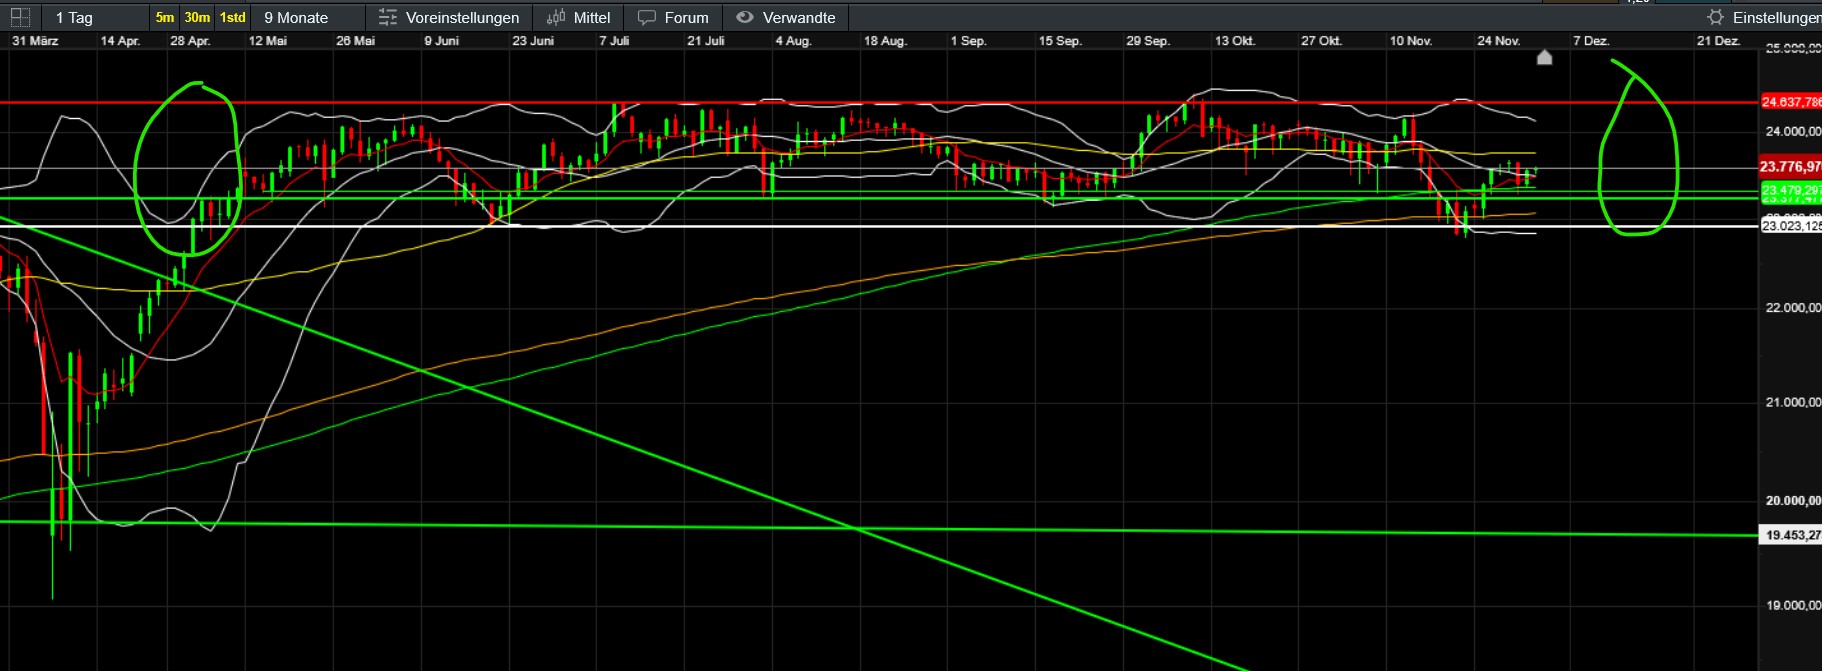Click the '4 Aug.' date label
Screen dimensions: 1822x671
793,41
